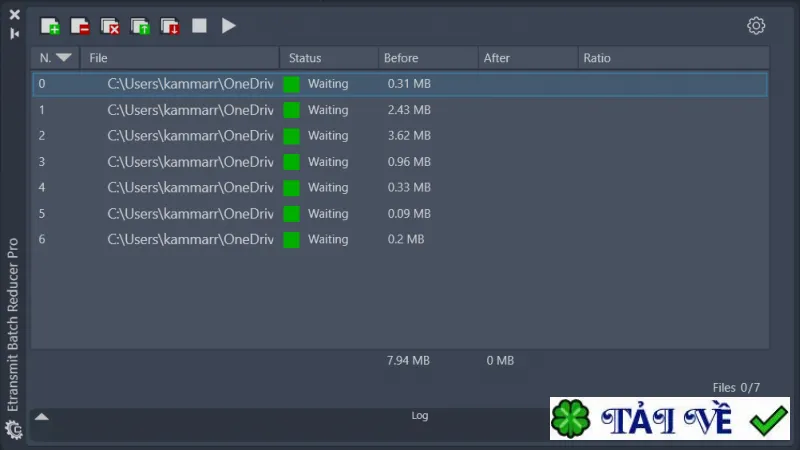The height and width of the screenshot is (450, 800).
Task: Select file row number 3
Action: (x=399, y=162)
